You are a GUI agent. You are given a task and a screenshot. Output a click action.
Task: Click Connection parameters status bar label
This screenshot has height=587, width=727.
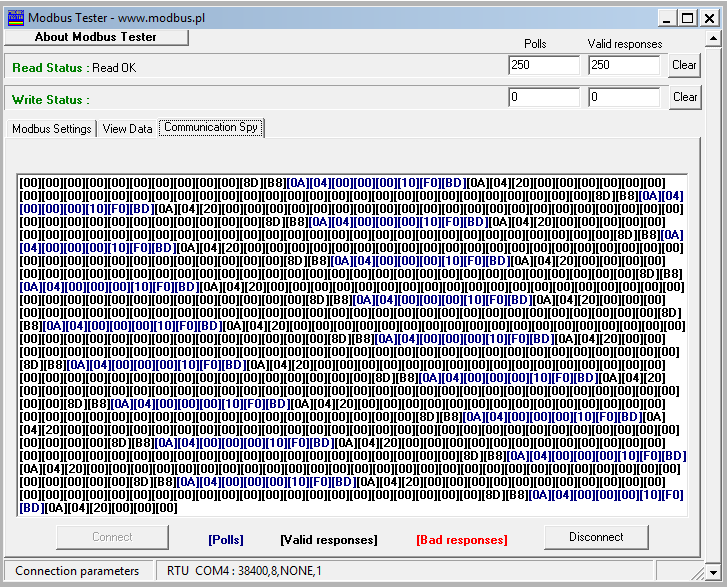pyautogui.click(x=77, y=571)
